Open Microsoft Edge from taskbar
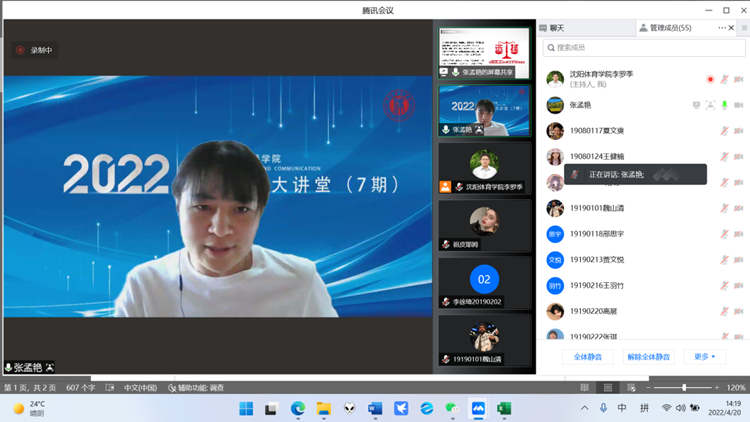 (298, 409)
